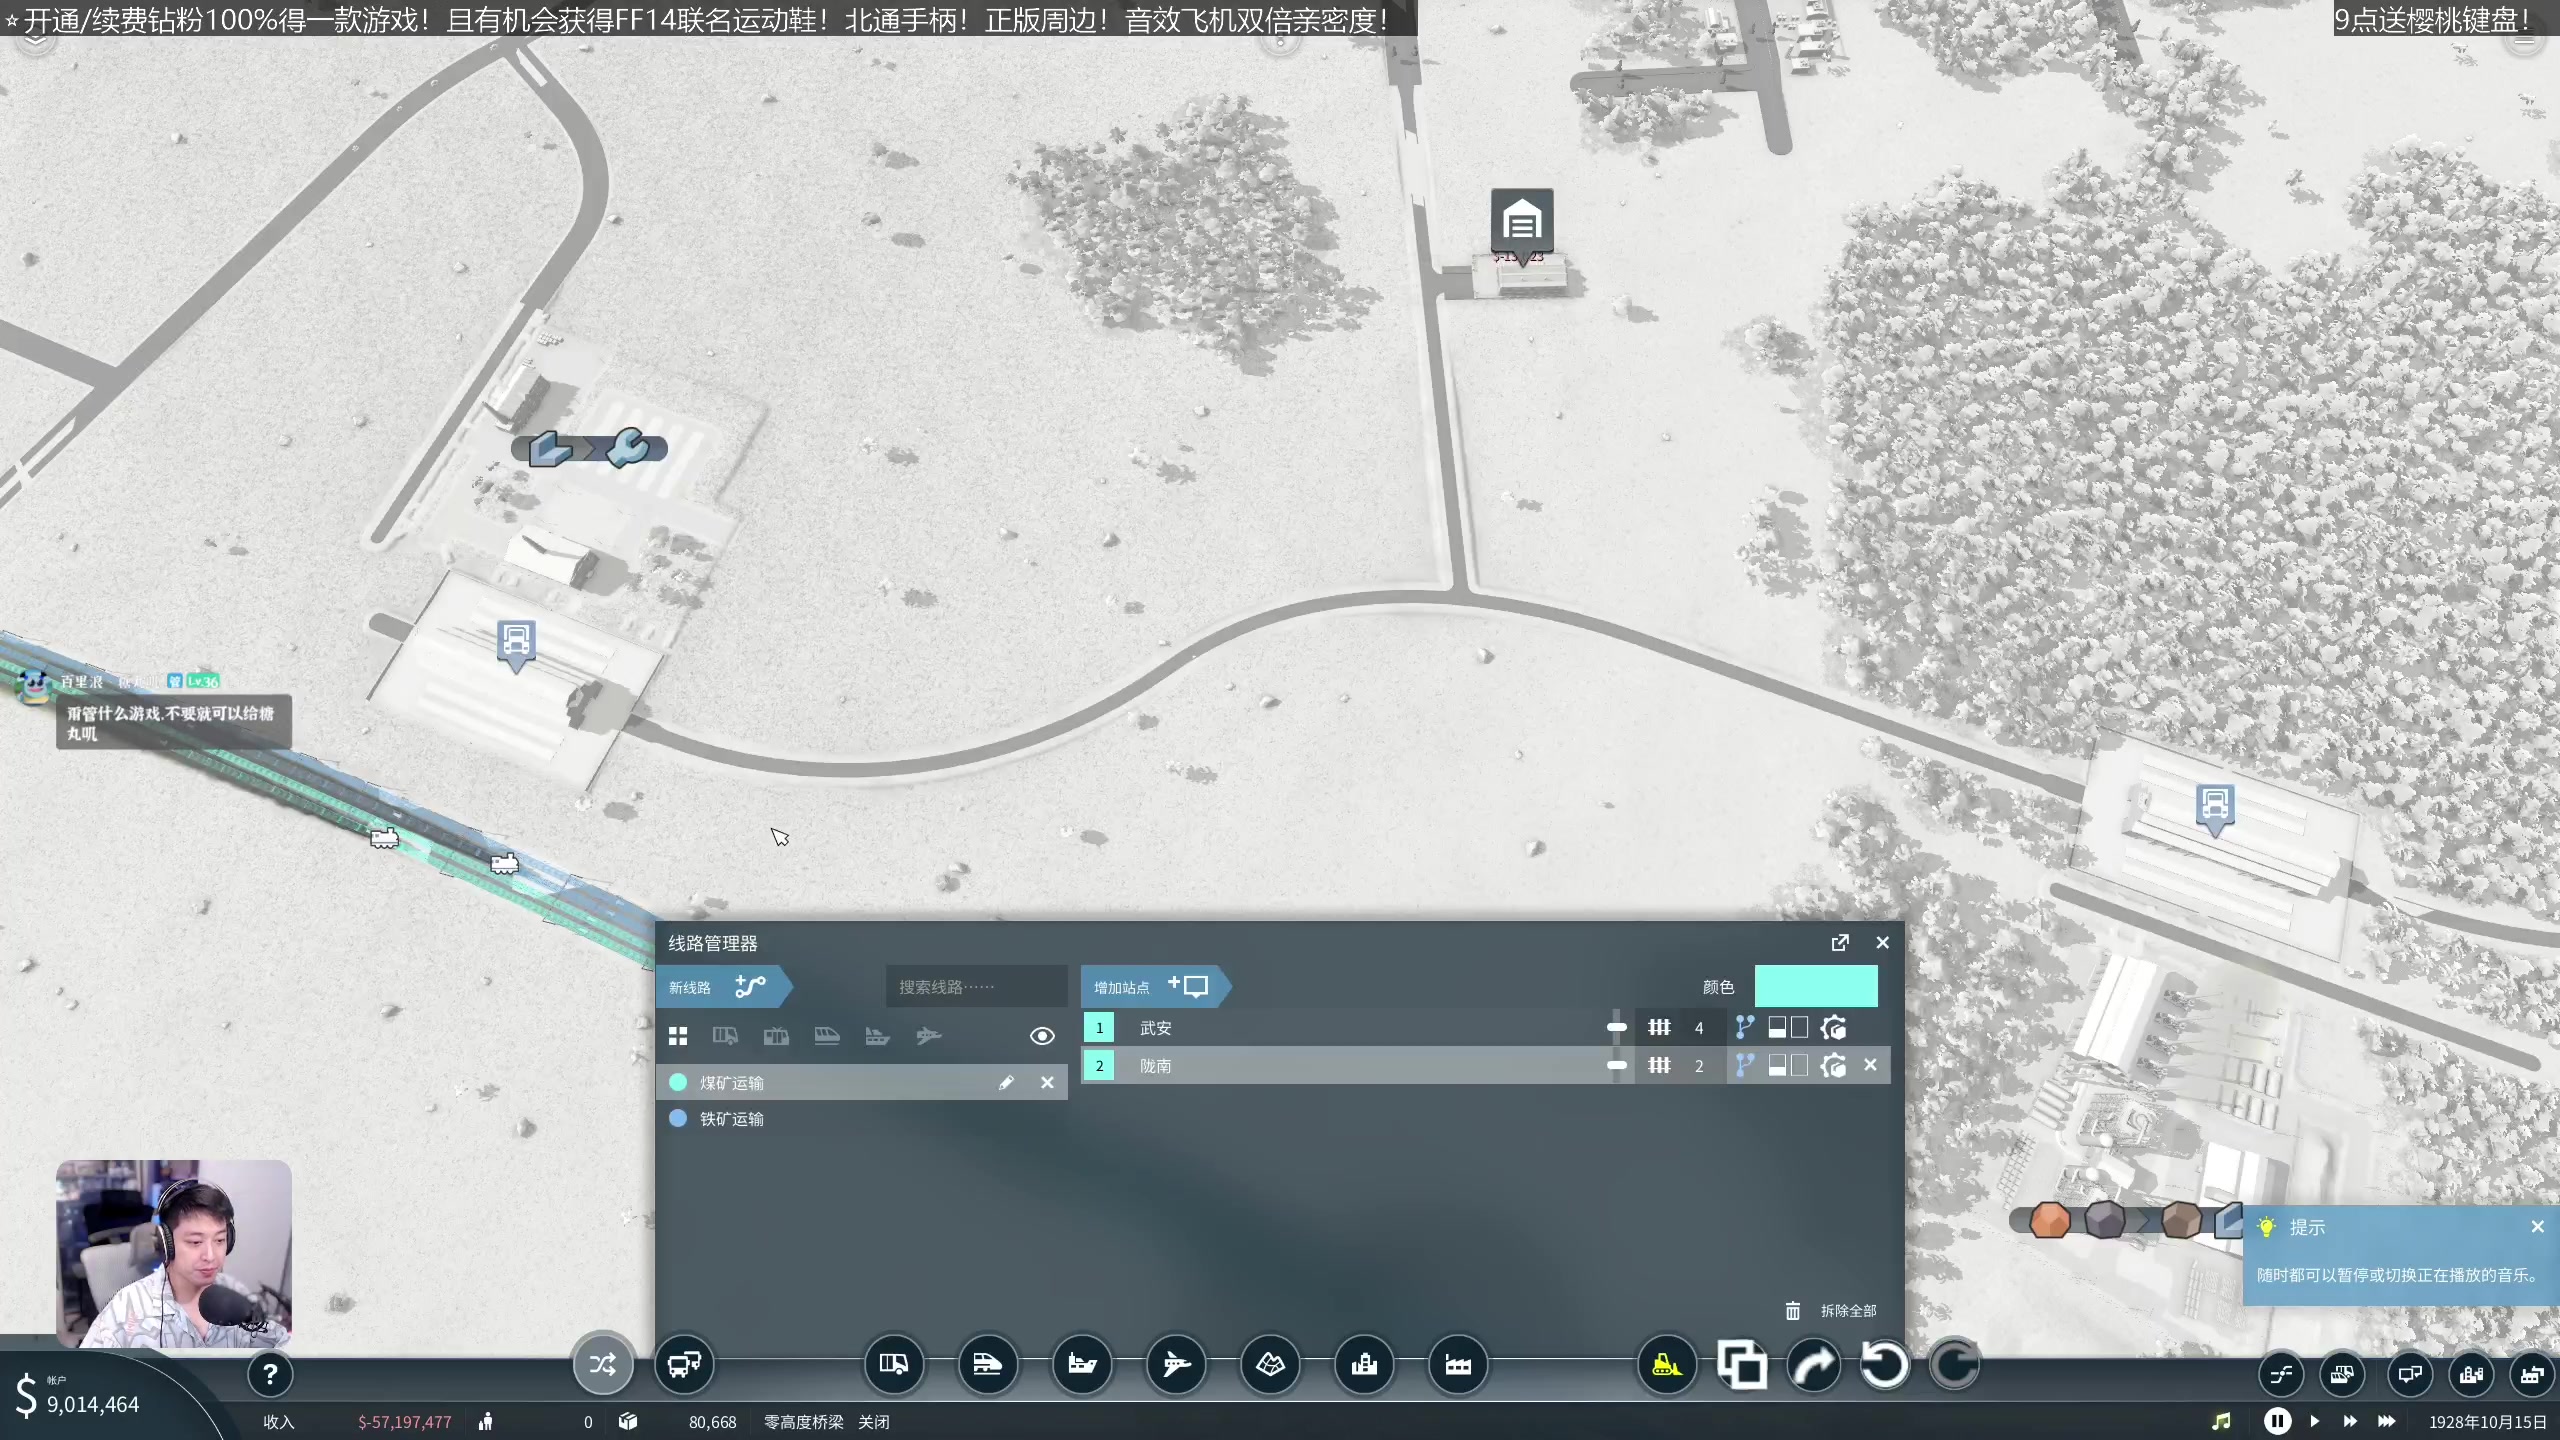
Task: Click the shuffle arrows button in bottom bar
Action: coord(603,1364)
